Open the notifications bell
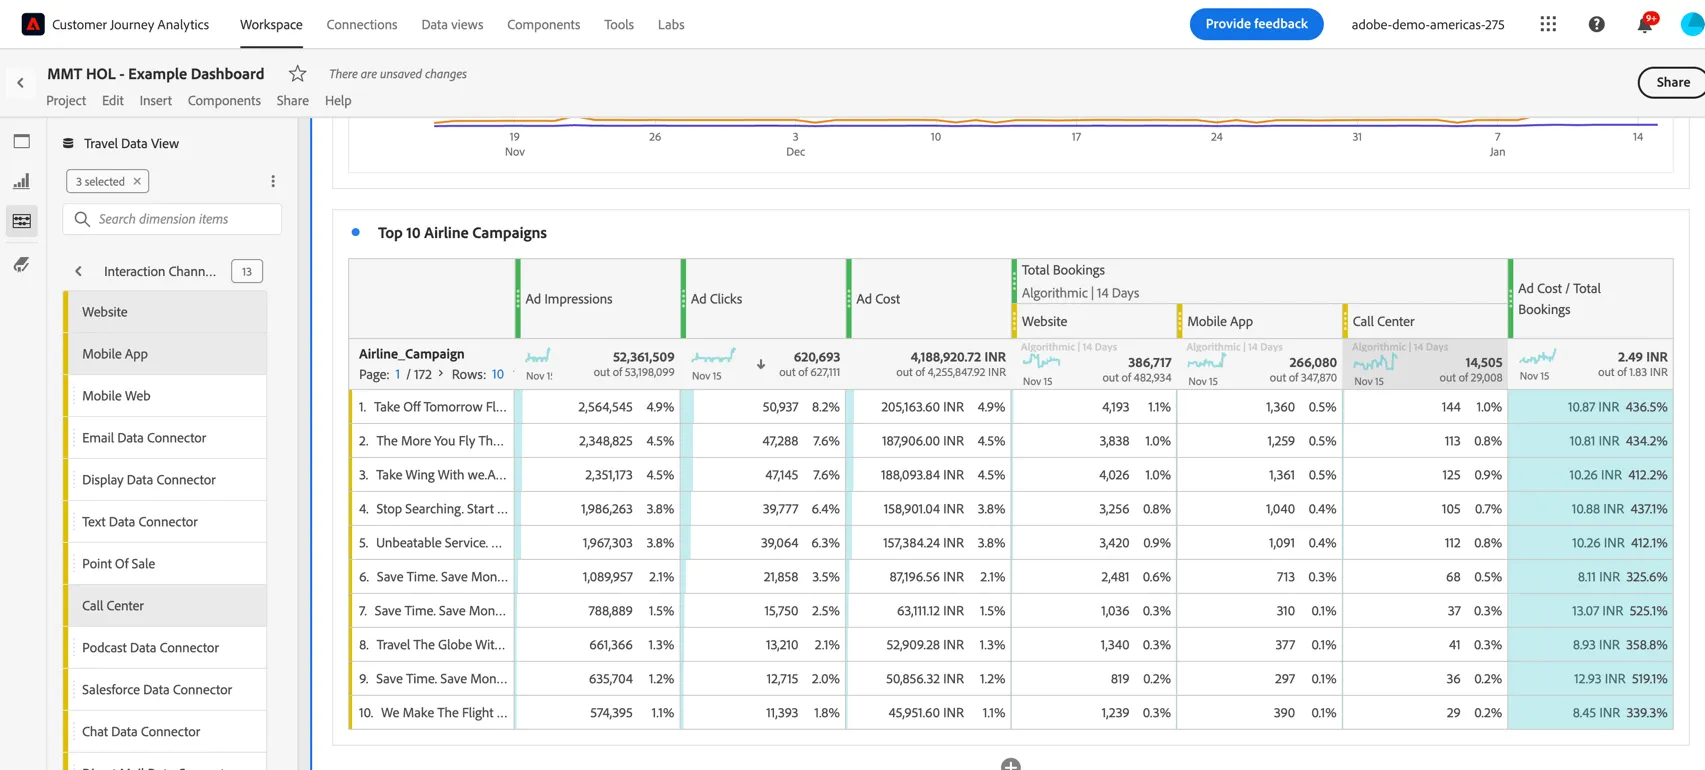This screenshot has width=1705, height=770. pos(1645,24)
